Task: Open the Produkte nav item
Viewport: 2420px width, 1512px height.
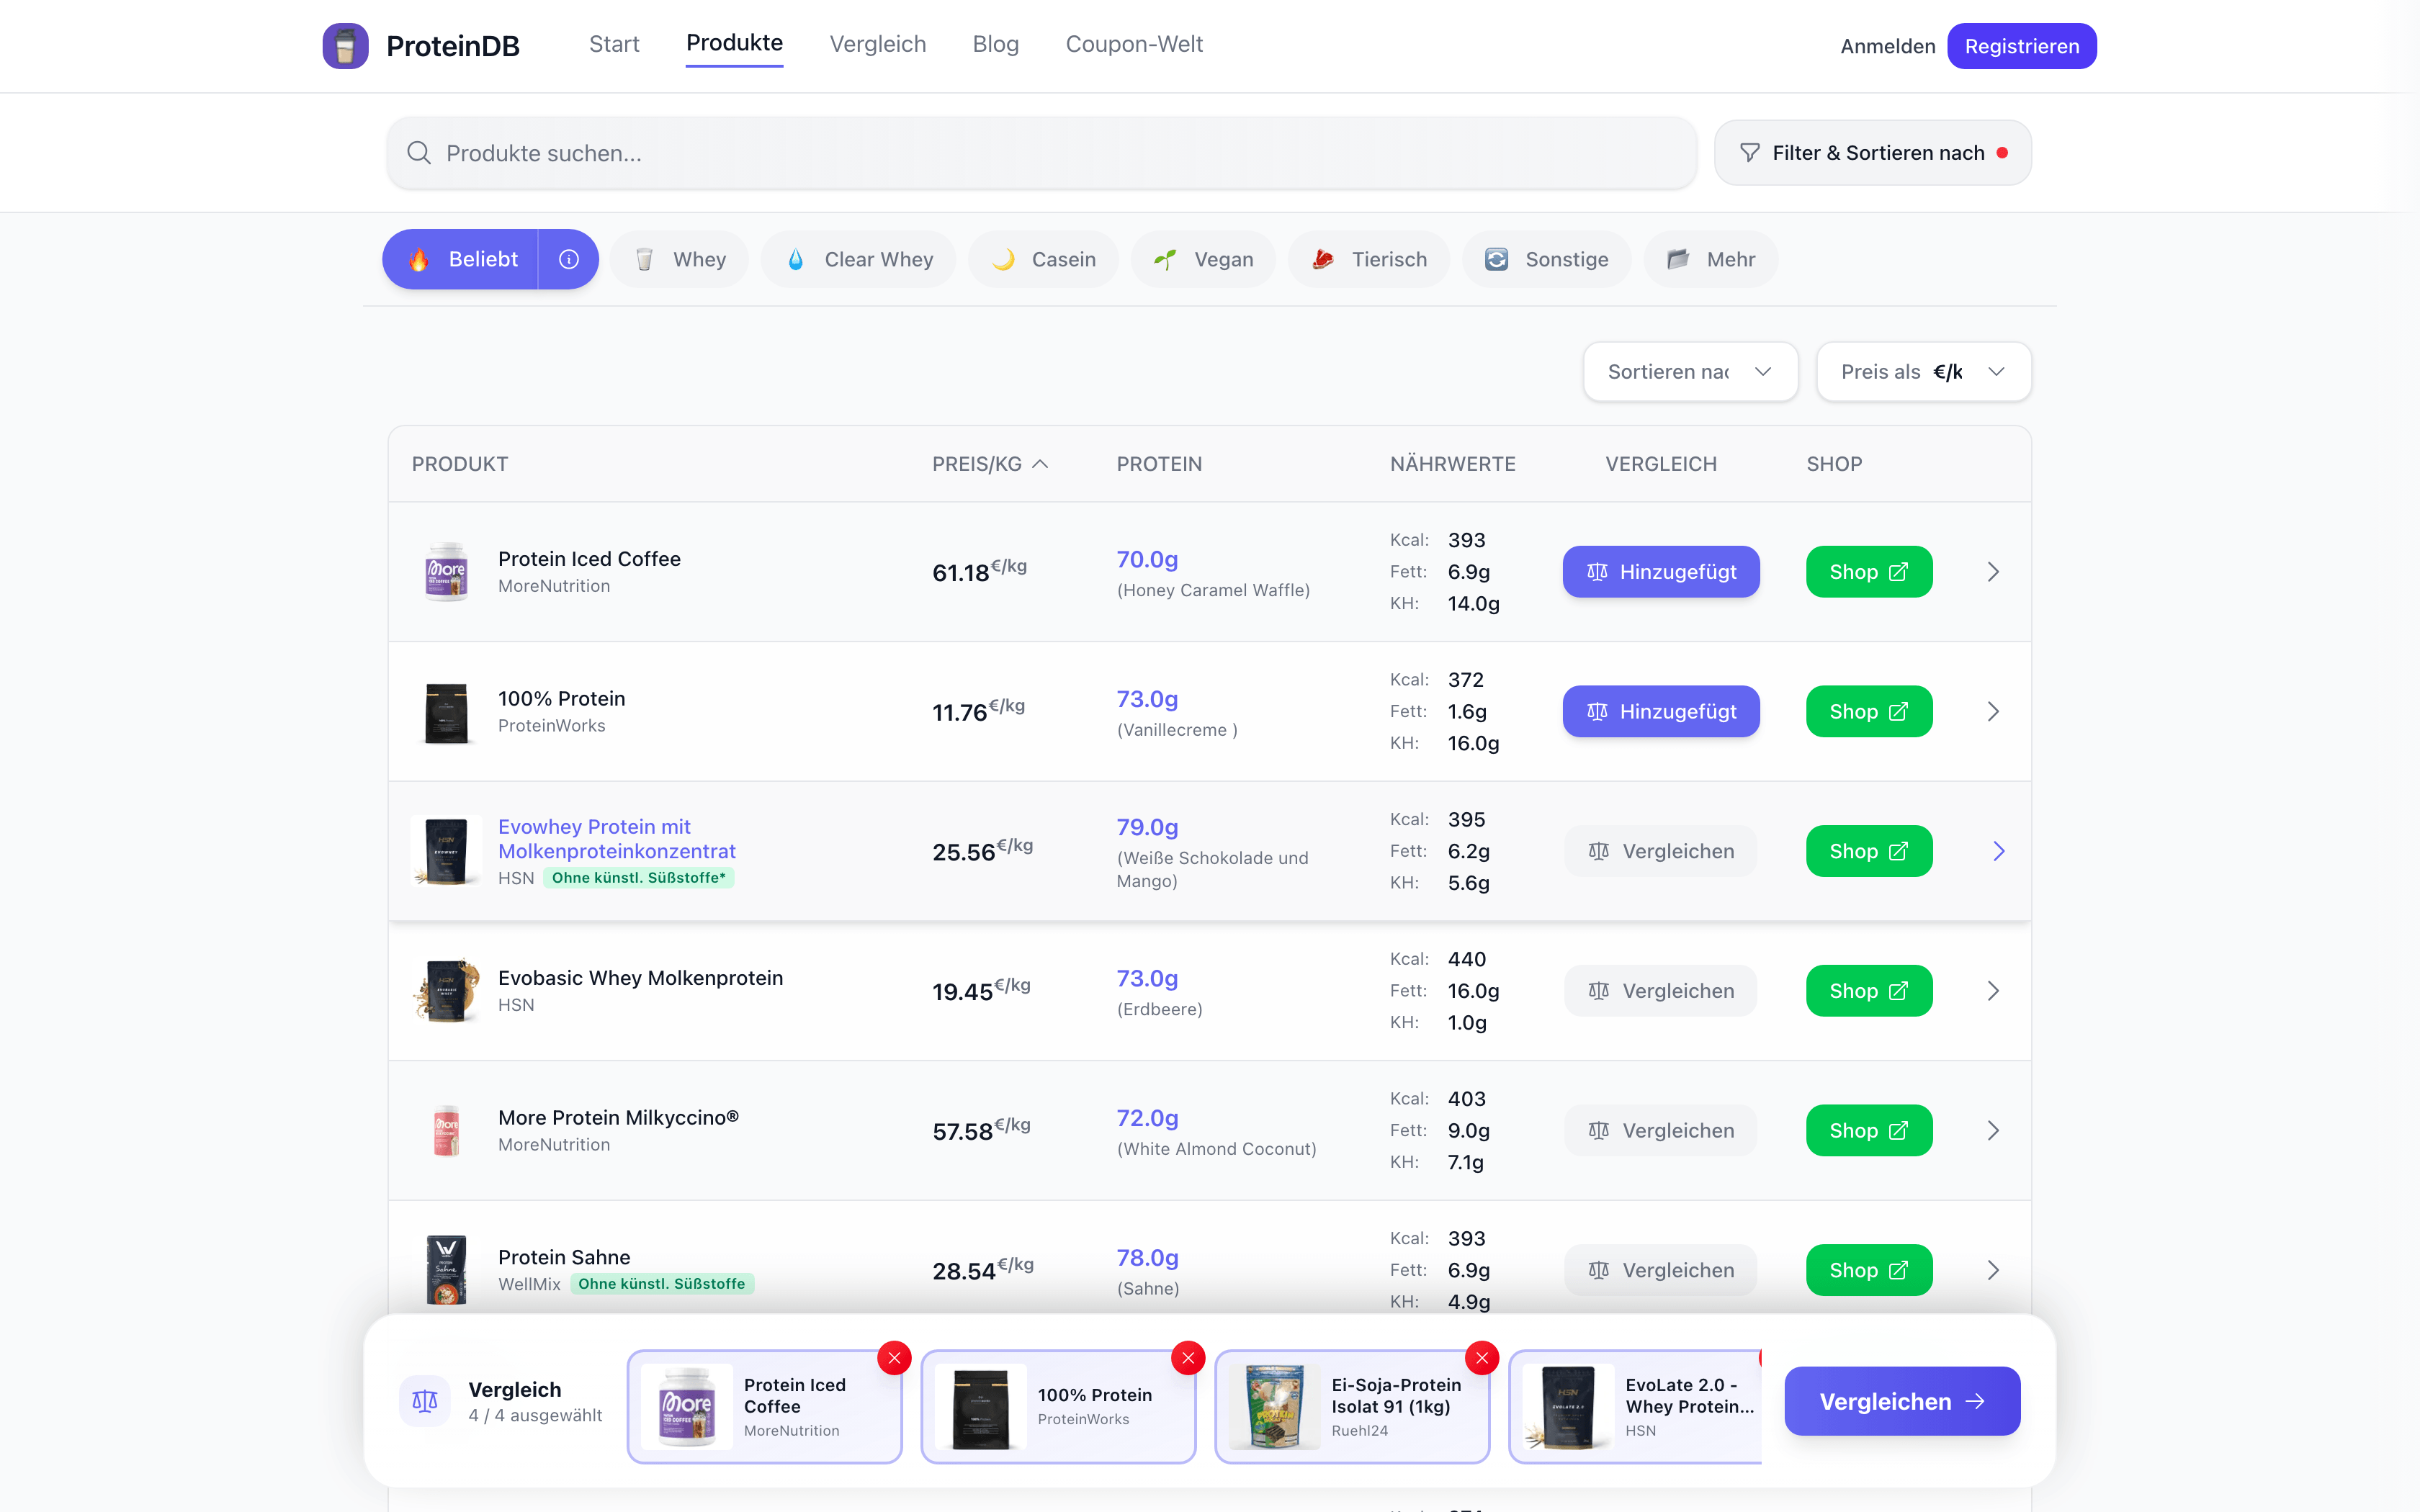Action: click(734, 43)
